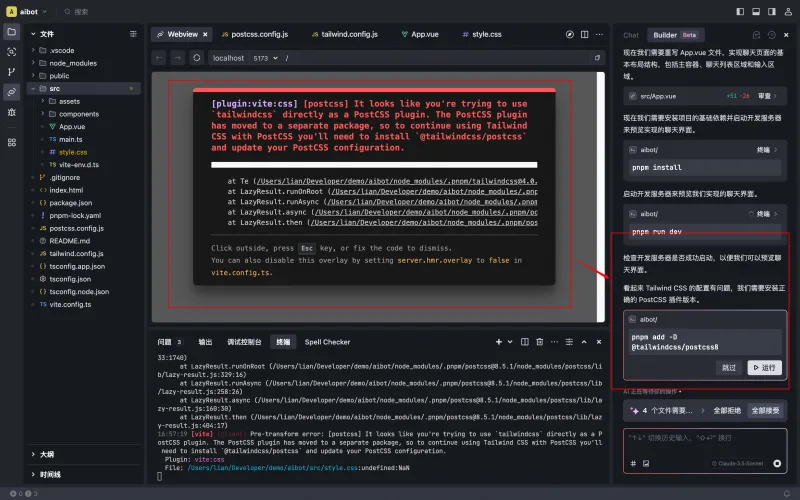Toggle the left sidebar layout button
The height and width of the screenshot is (500, 800).
741,12
